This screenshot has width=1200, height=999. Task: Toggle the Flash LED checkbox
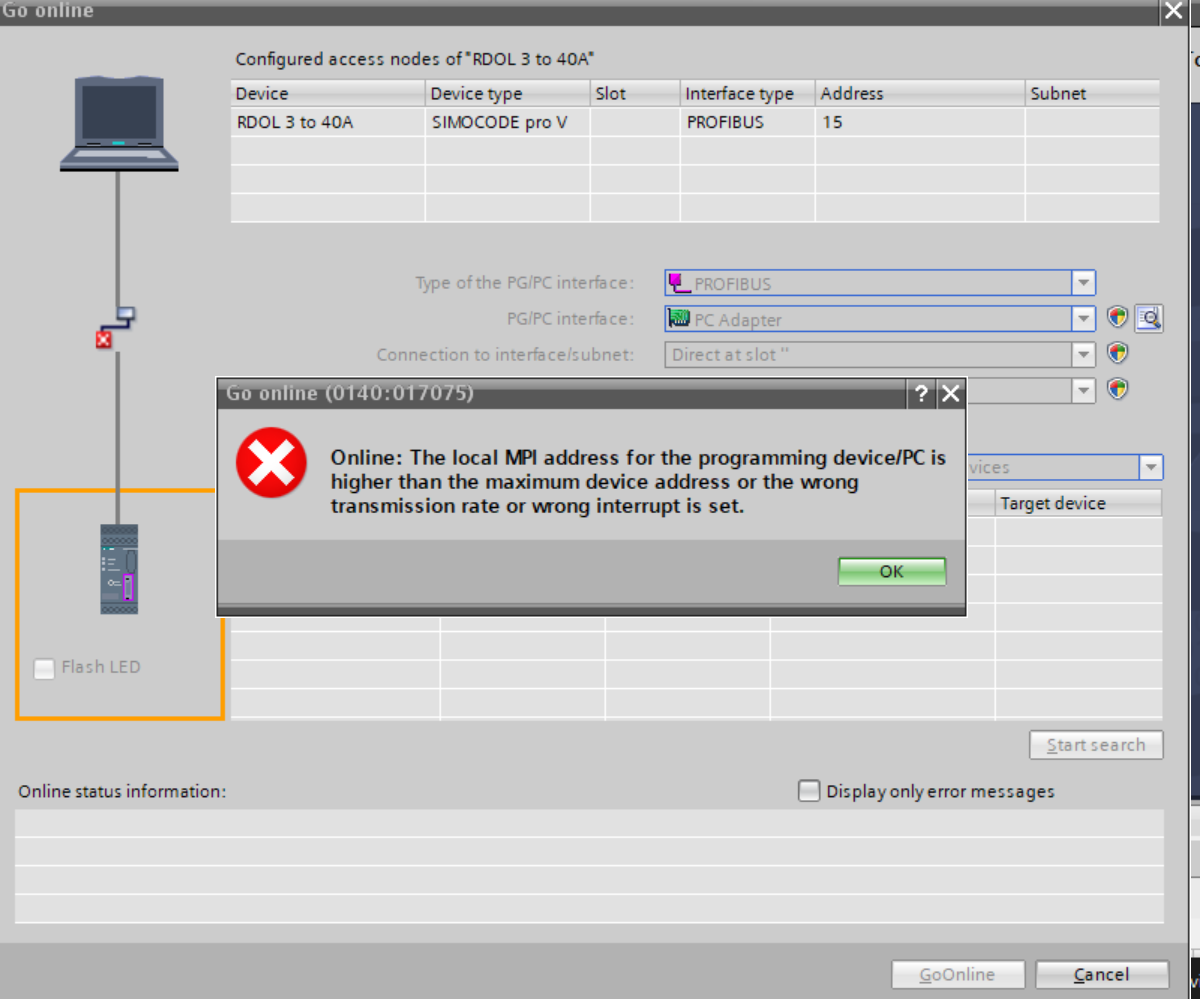point(44,668)
